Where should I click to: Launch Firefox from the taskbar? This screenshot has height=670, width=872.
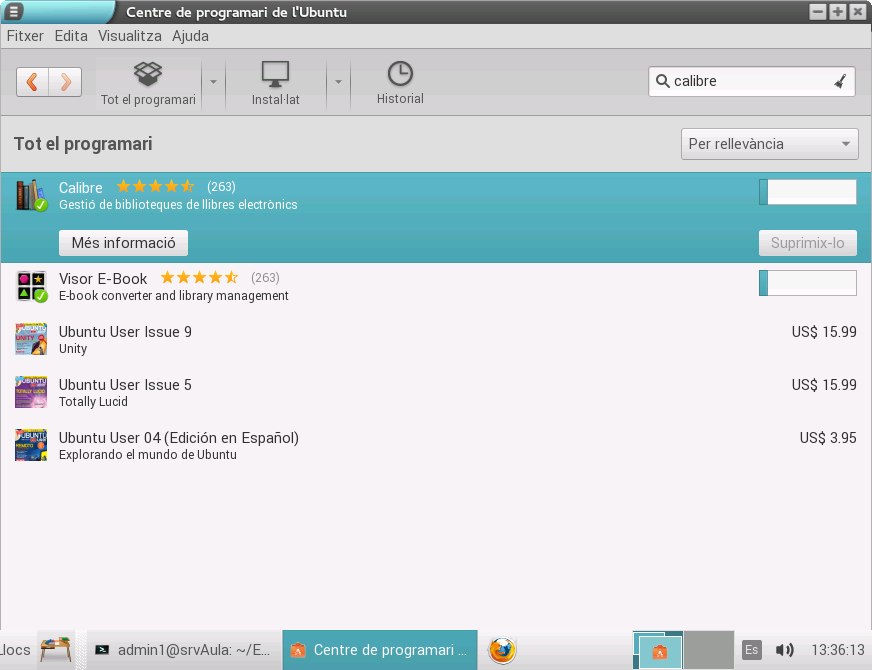(x=502, y=650)
